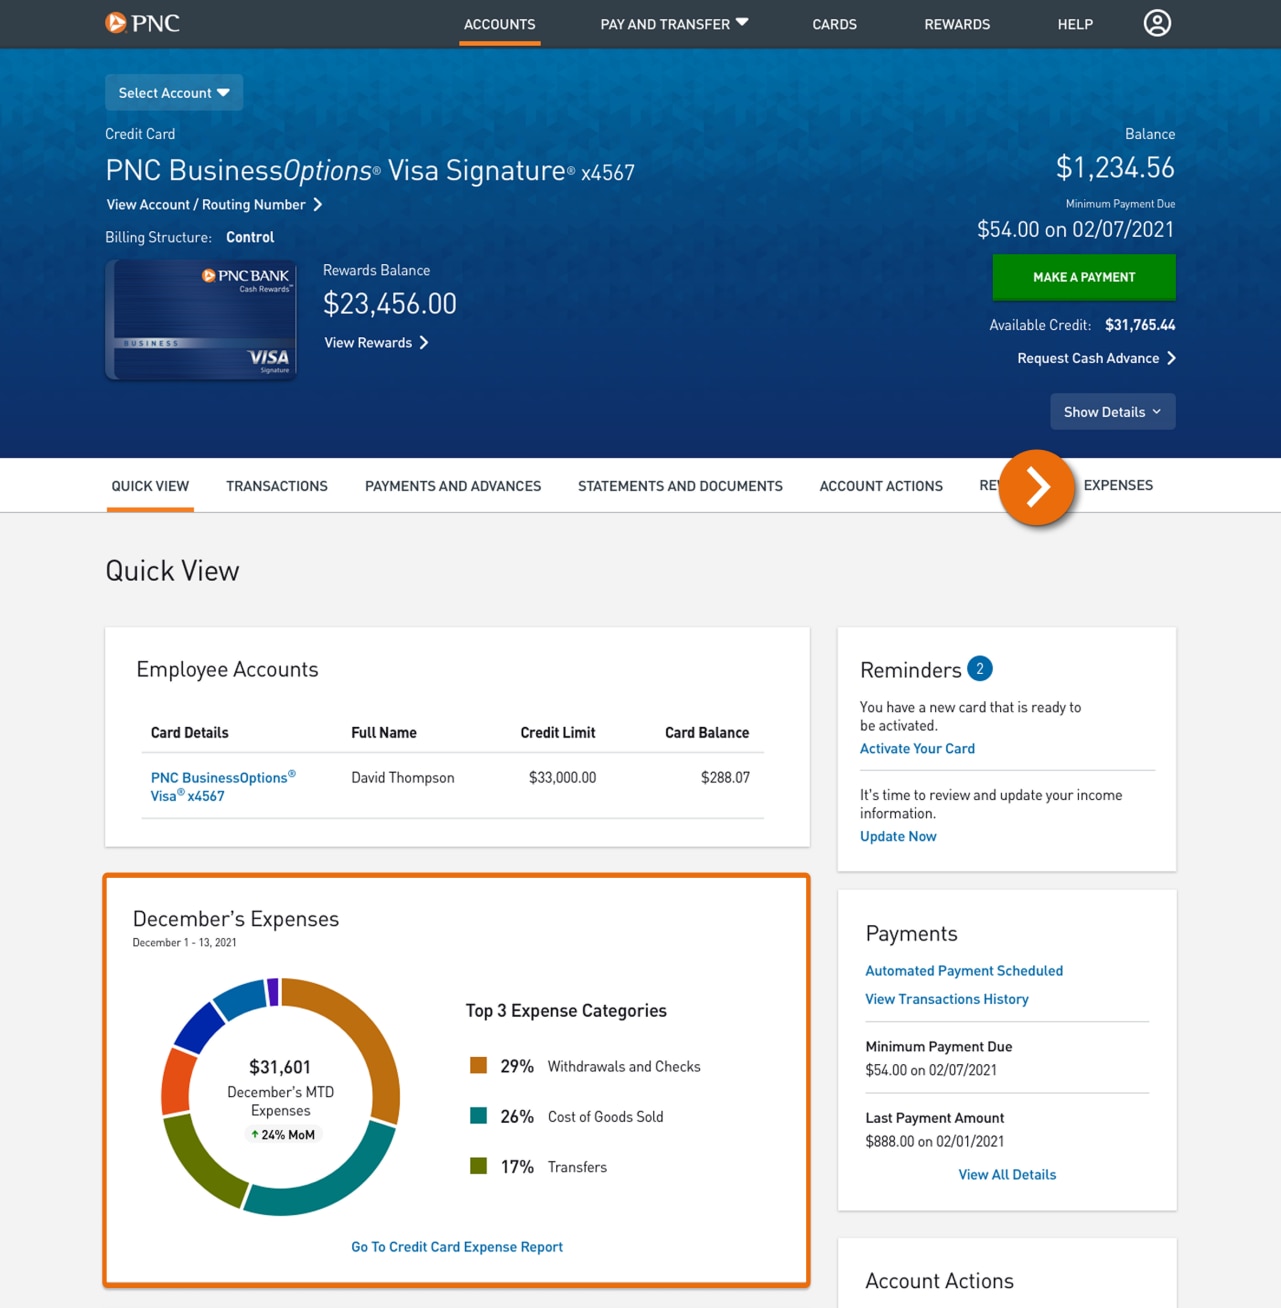
Task: Switch to the Transactions tab
Action: (x=276, y=486)
